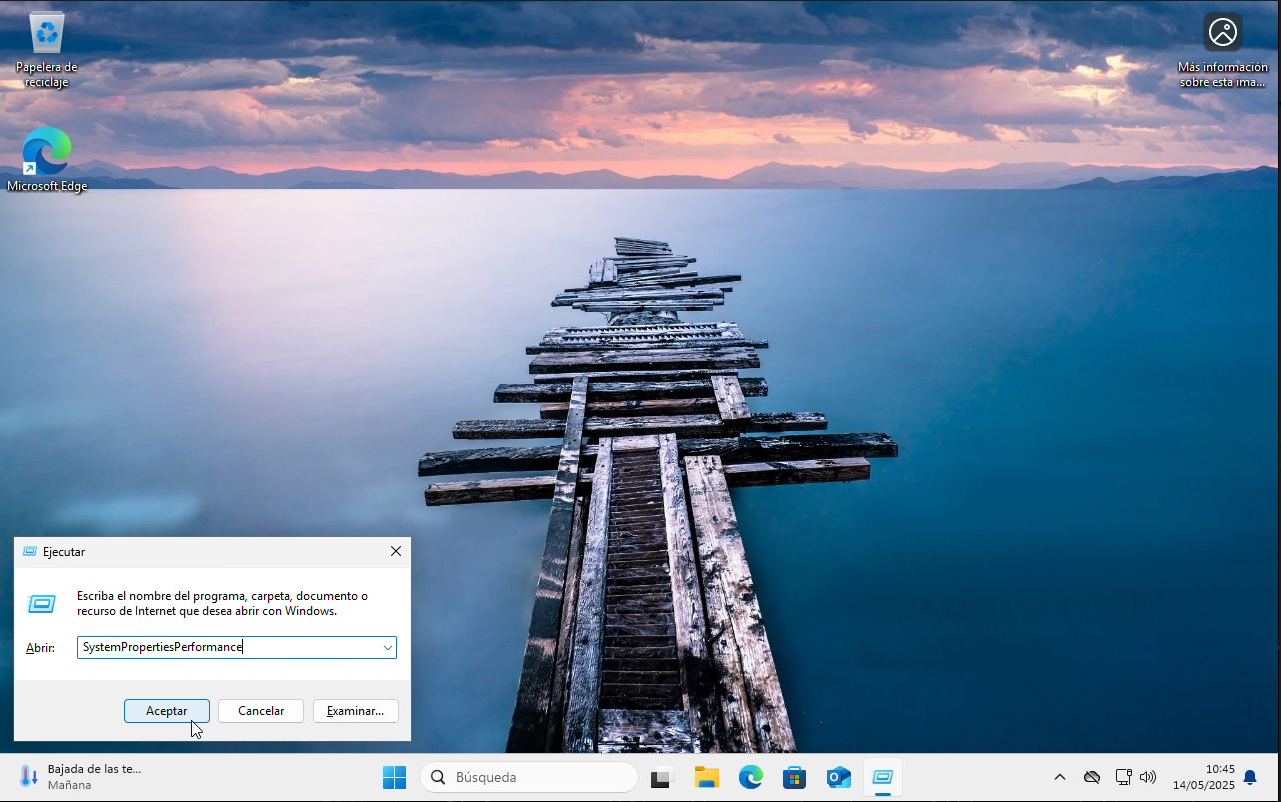1281x802 pixels.
Task: Open the weather widget in the taskbar
Action: pyautogui.click(x=80, y=777)
